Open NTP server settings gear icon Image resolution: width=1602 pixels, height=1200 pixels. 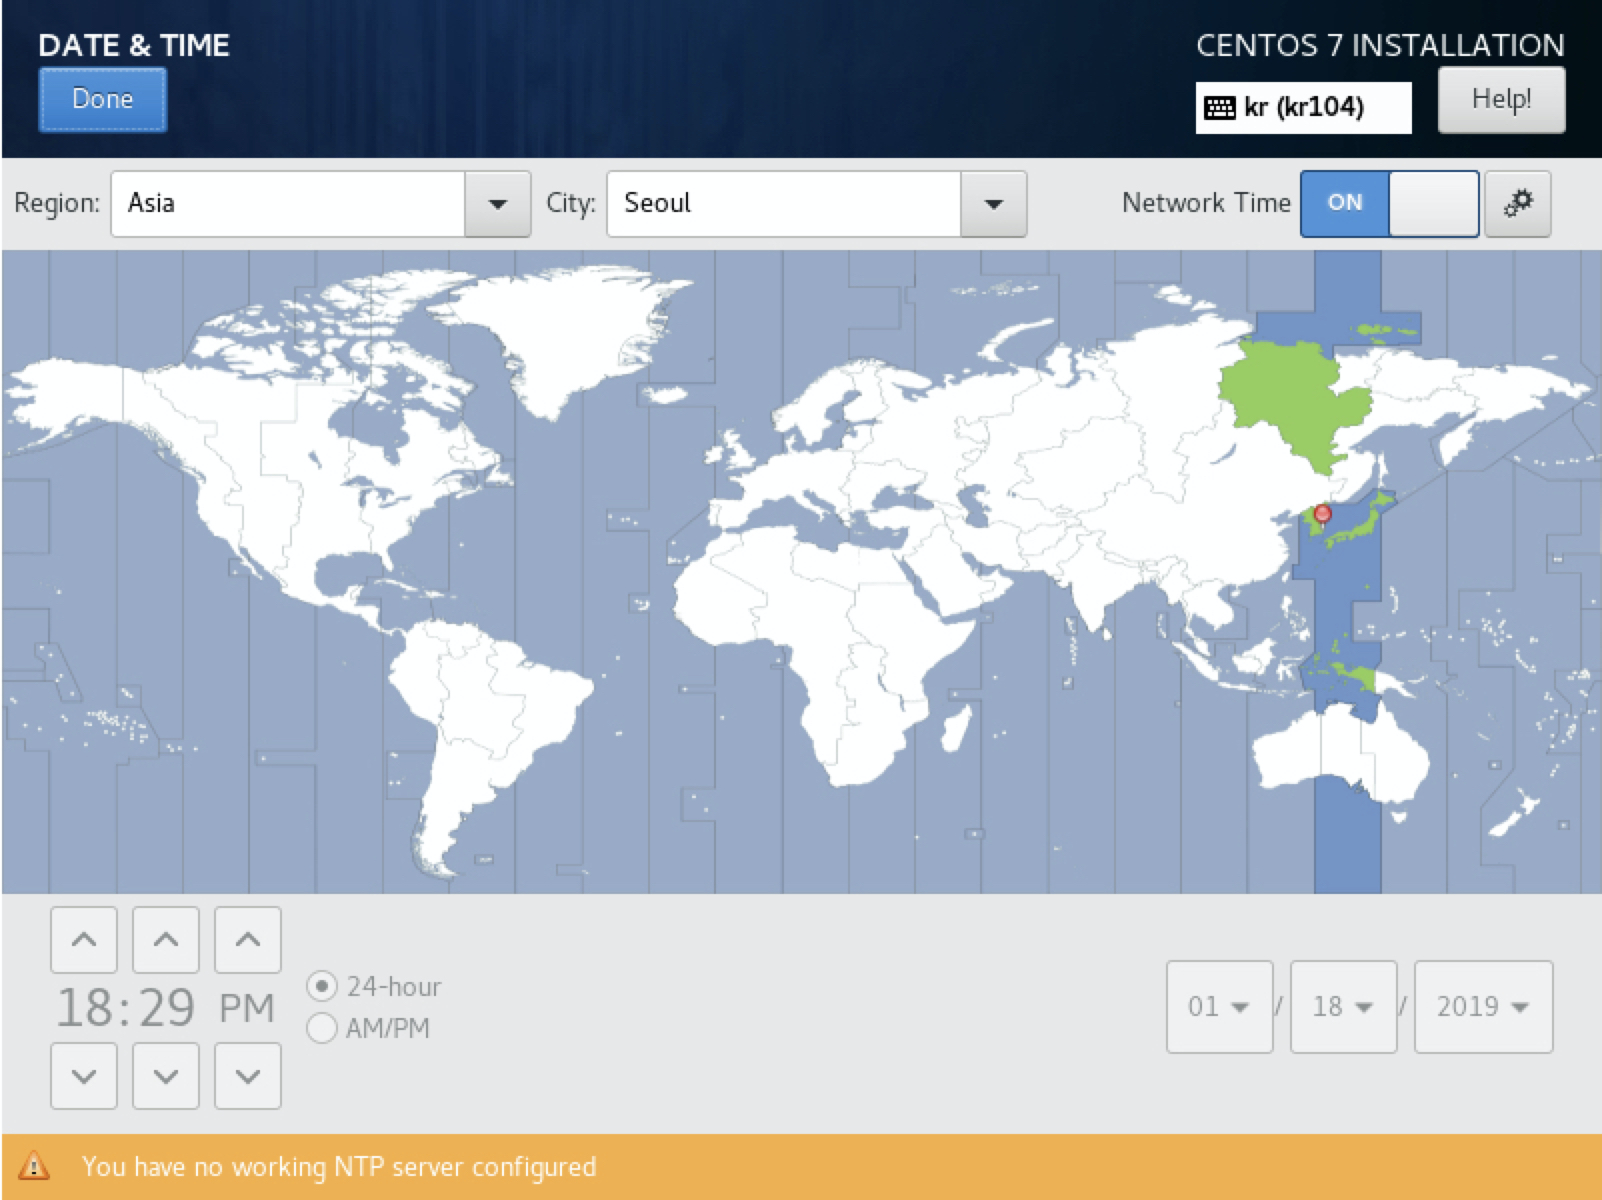(1517, 203)
